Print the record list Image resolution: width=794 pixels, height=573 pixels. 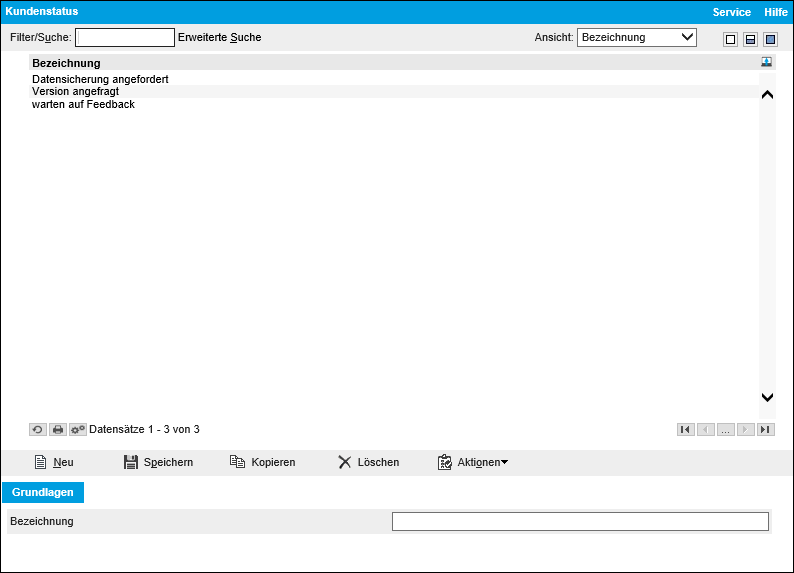pos(58,430)
